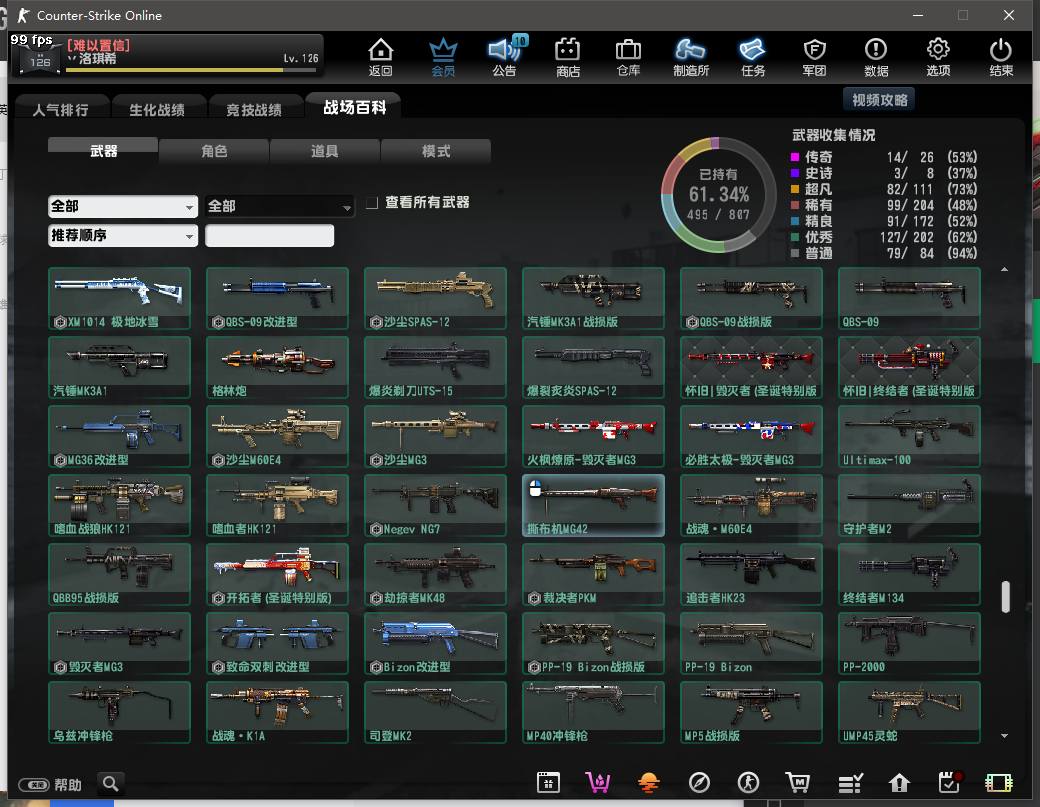Open the 制造所 crafting icon
This screenshot has width=1040, height=807.
690,57
